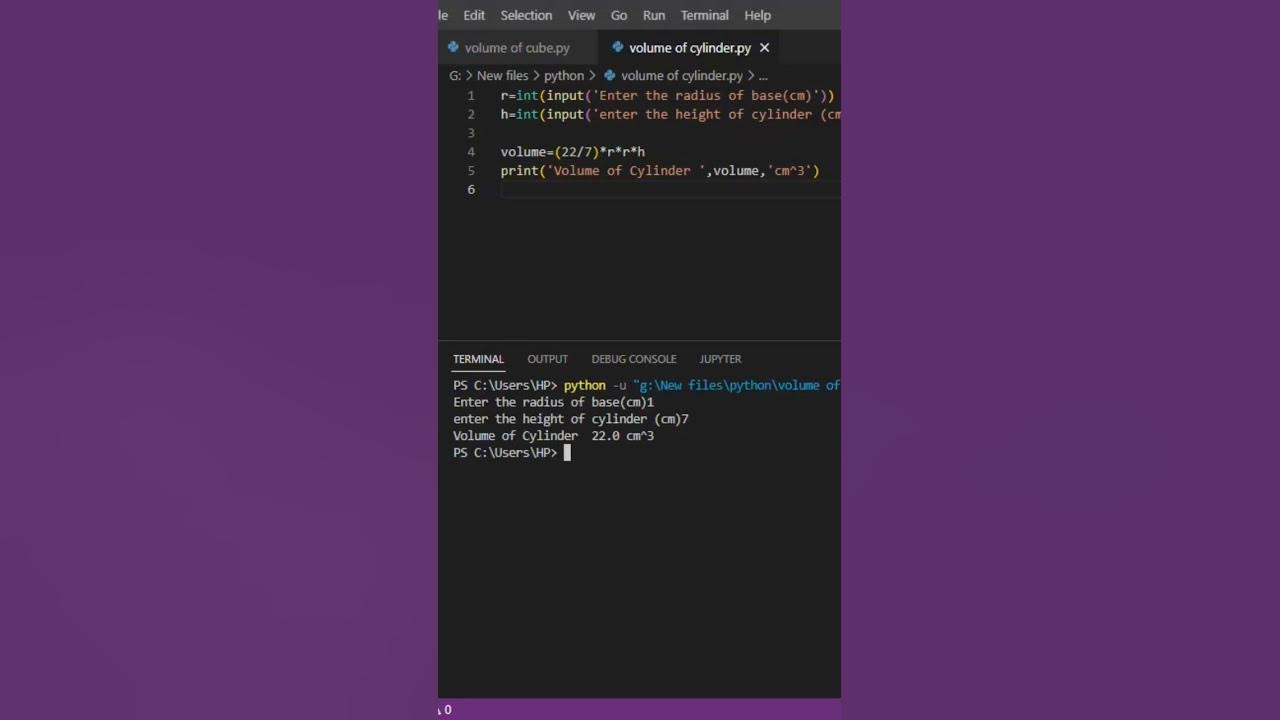Open the JUPYTER panel tab

pos(720,359)
